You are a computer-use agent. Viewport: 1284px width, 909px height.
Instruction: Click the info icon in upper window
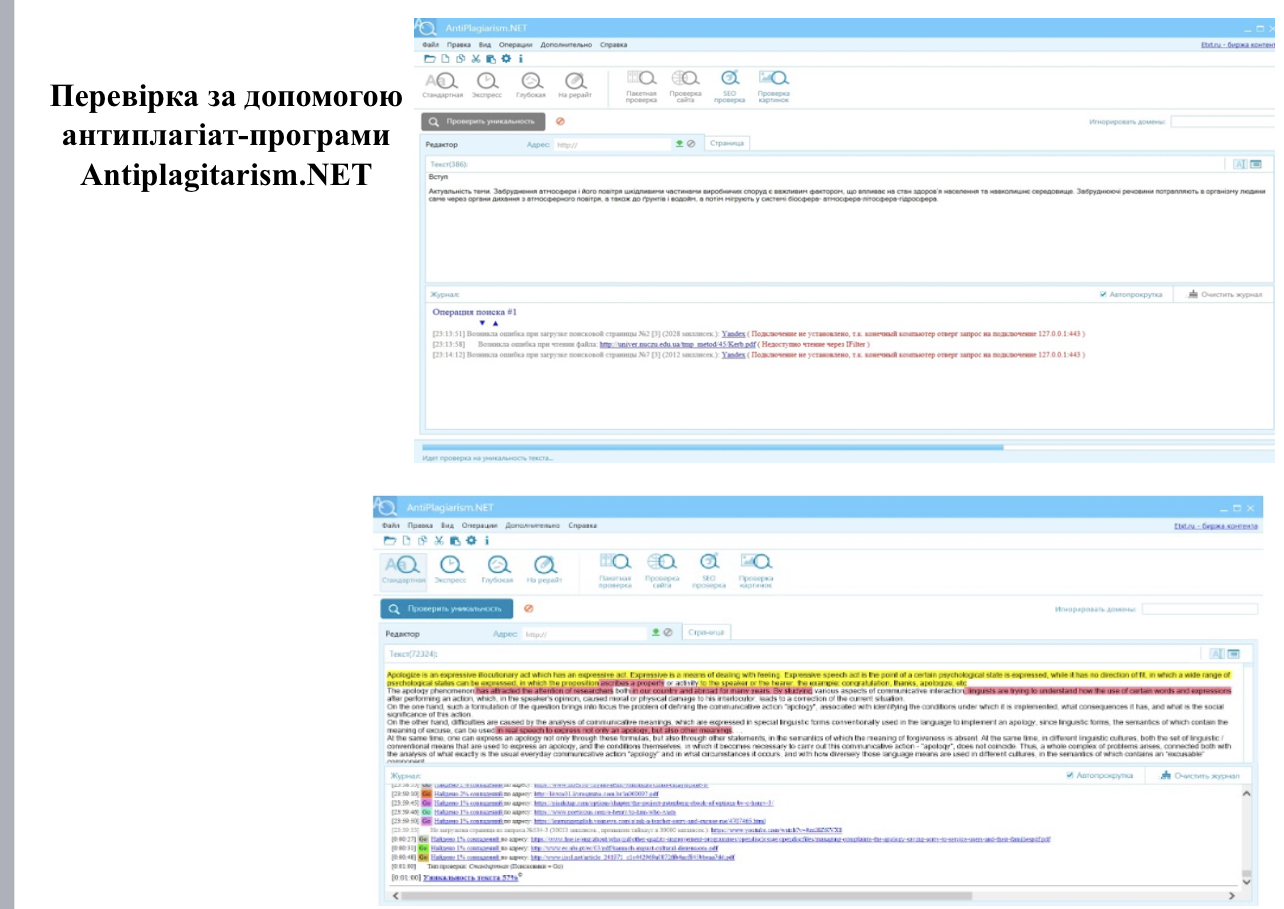[x=521, y=58]
